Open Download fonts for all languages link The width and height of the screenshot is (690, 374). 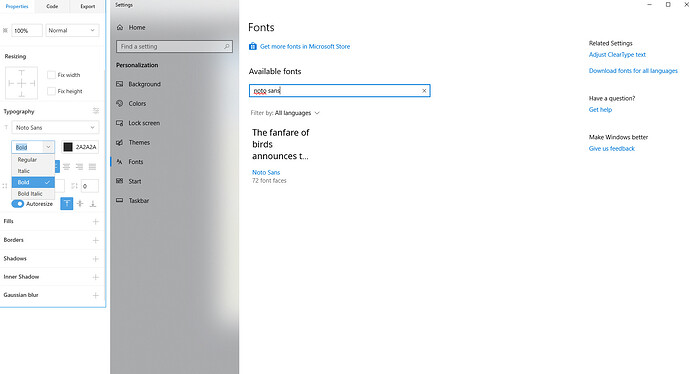(x=633, y=71)
